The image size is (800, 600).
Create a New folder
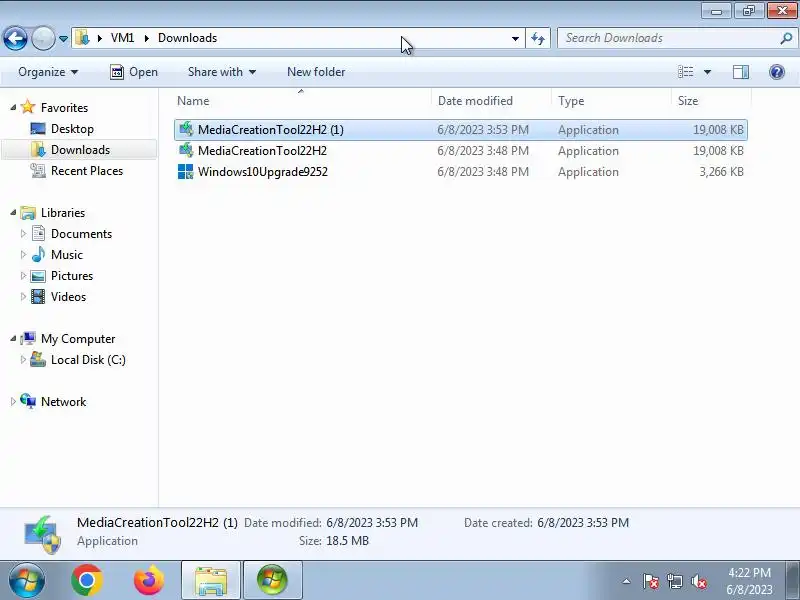click(x=316, y=72)
